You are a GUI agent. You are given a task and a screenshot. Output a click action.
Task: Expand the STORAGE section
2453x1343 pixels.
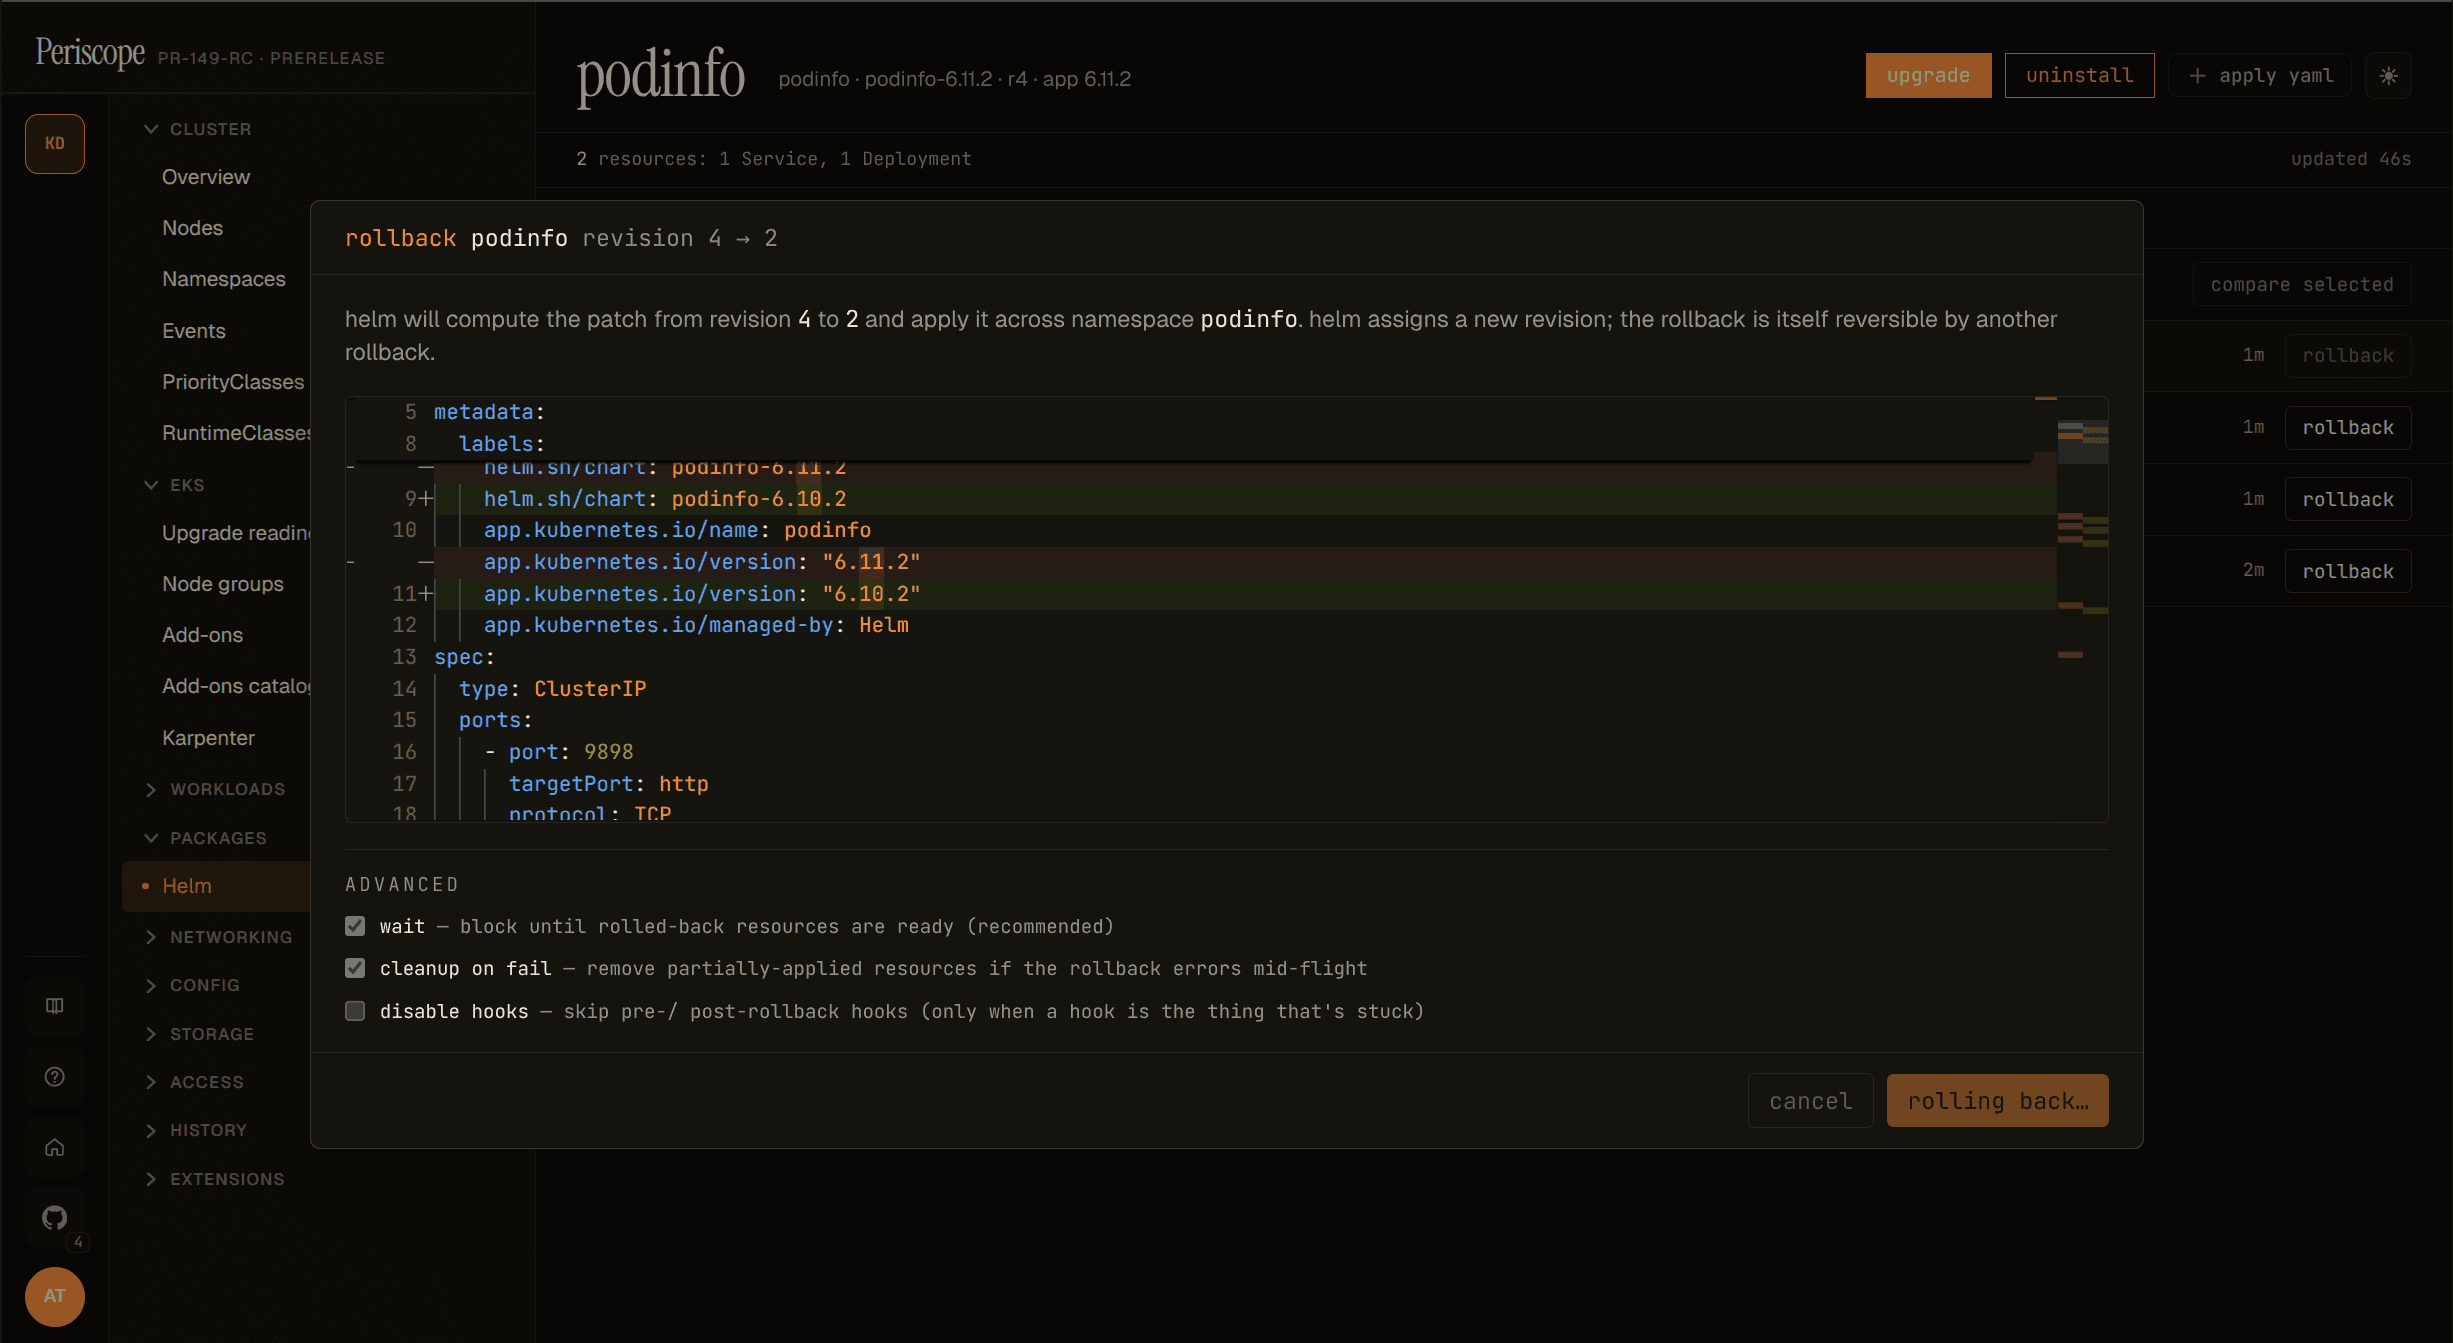(200, 1034)
